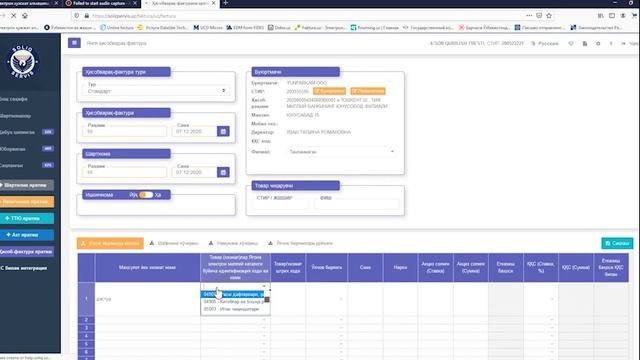Click the third item in the table toolbar
Screen dimensions: 640x360
(233, 243)
